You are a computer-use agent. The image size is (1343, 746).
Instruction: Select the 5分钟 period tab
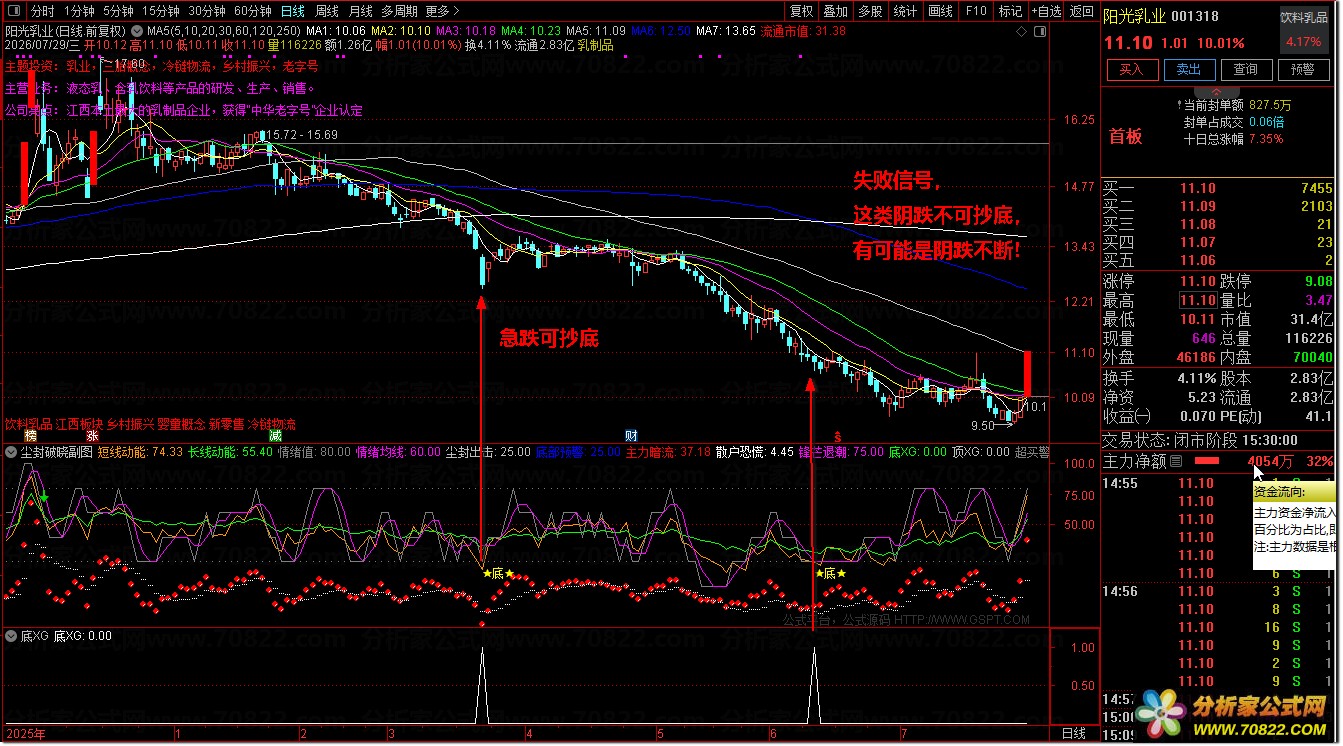(x=118, y=11)
